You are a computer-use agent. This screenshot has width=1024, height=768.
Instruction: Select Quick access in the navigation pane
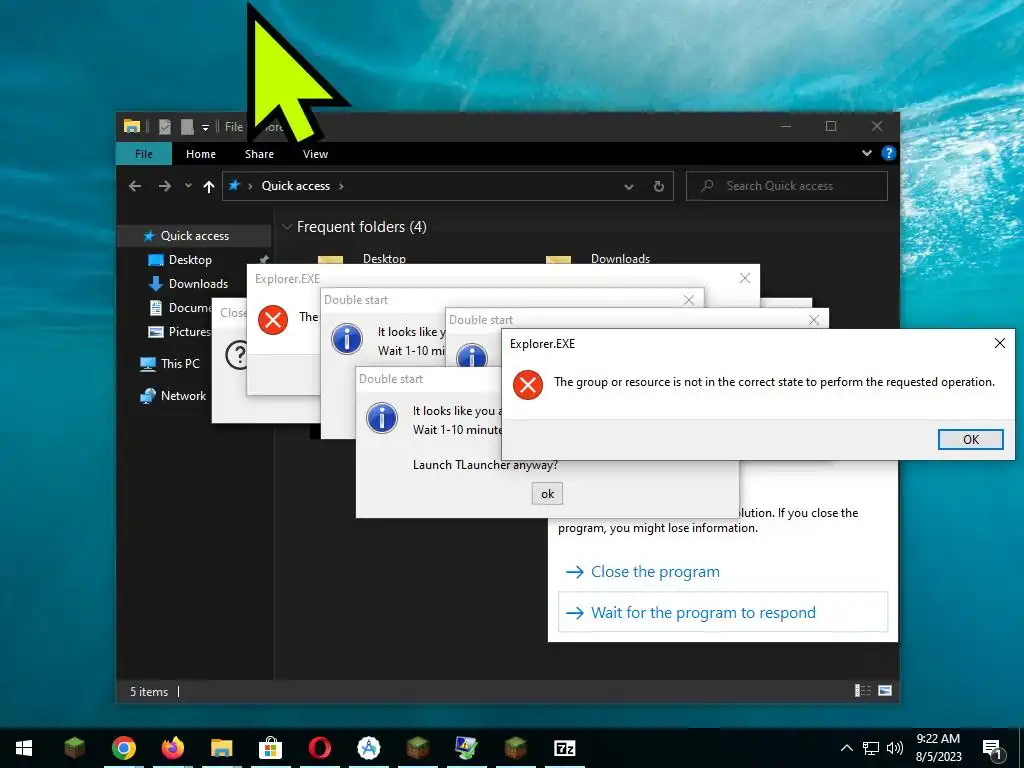[x=194, y=236]
